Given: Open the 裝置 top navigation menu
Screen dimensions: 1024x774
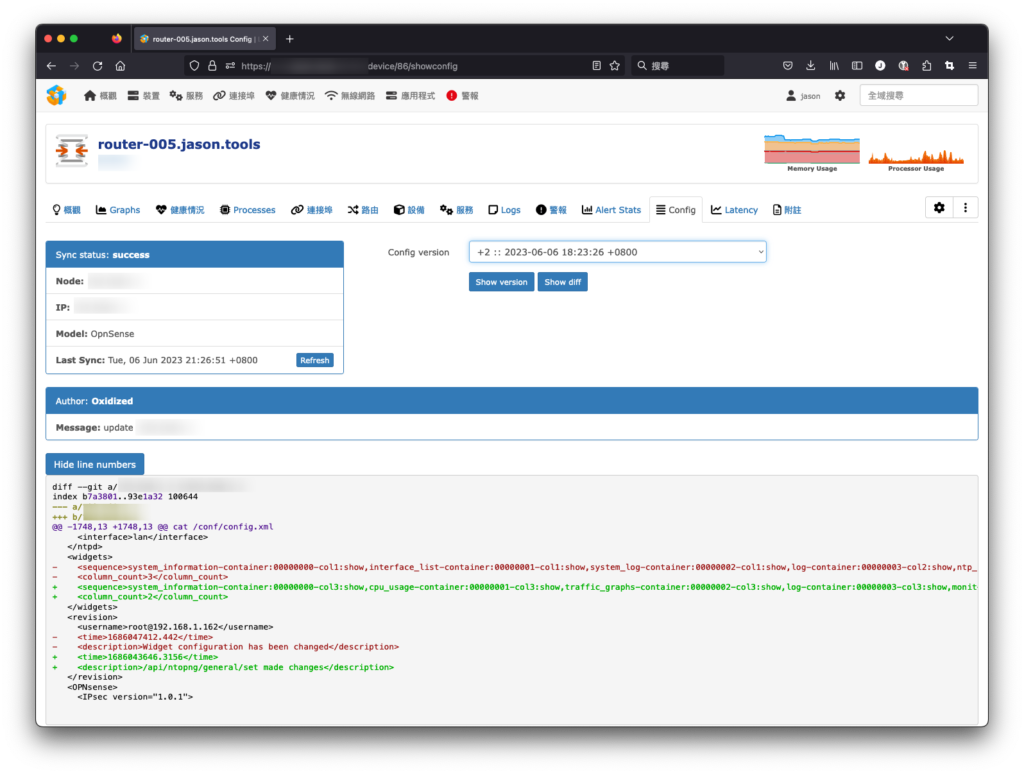Looking at the screenshot, I should tap(144, 95).
